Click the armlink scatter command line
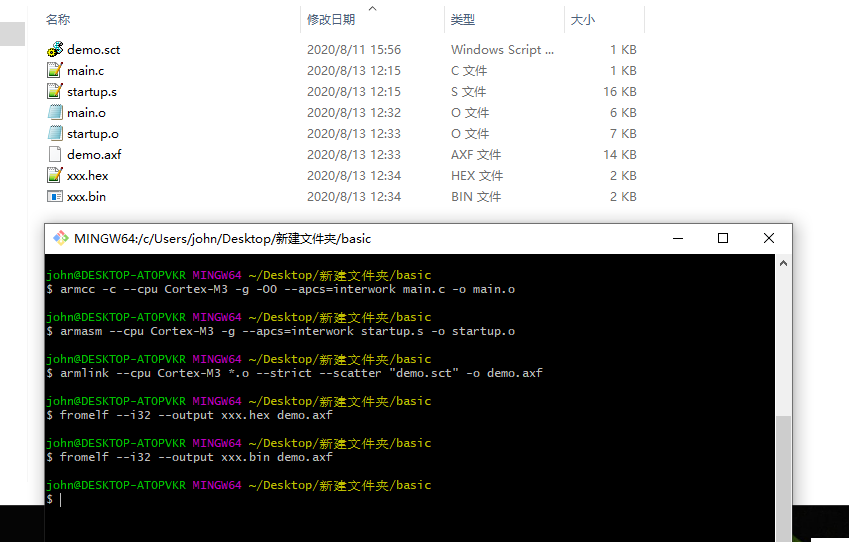The image size is (849, 542). 295,373
